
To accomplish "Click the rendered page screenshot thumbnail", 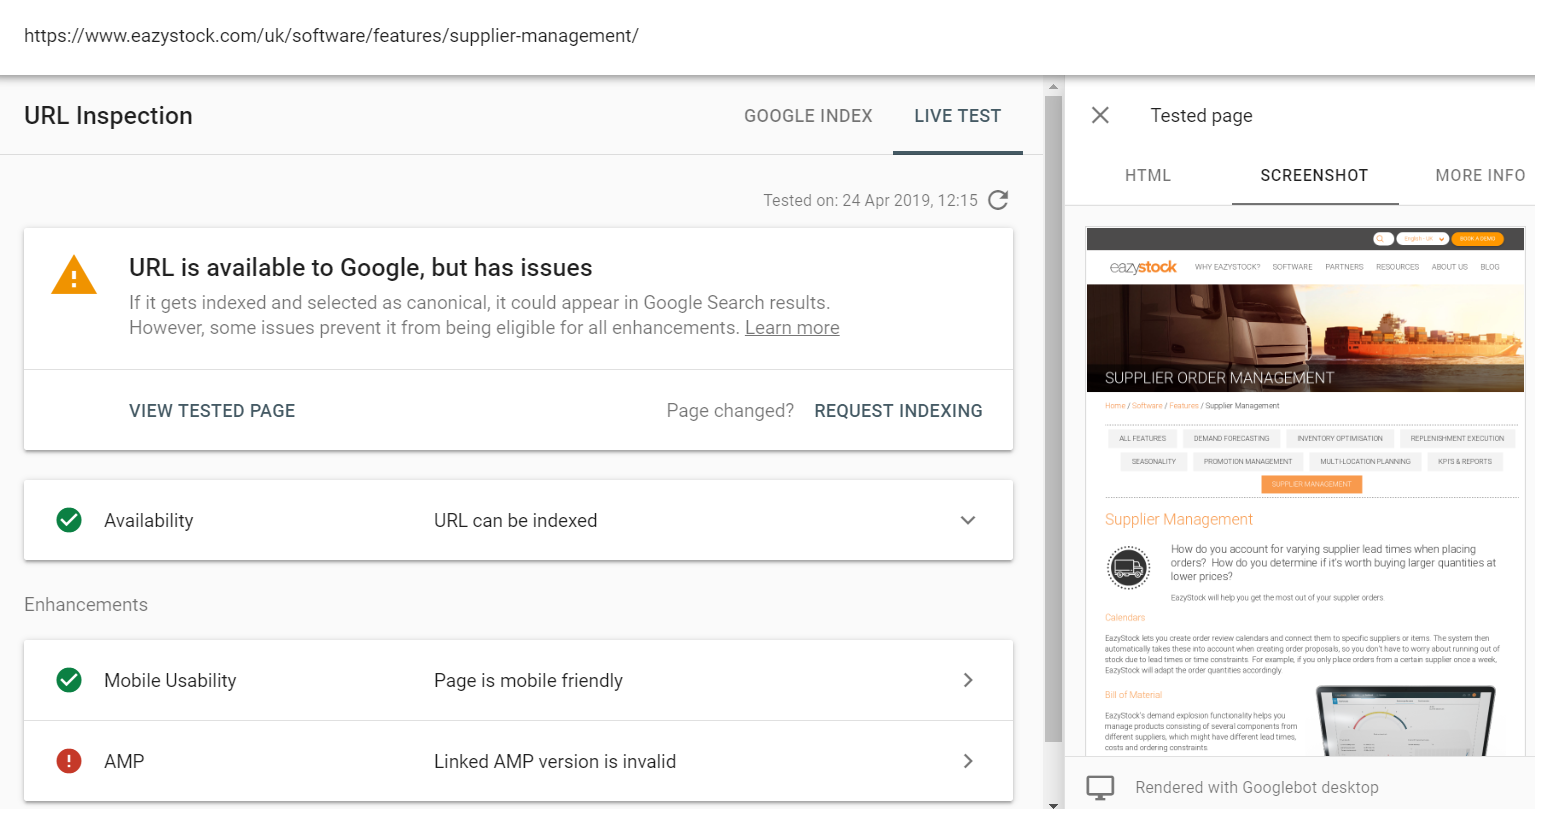I will (1305, 491).
